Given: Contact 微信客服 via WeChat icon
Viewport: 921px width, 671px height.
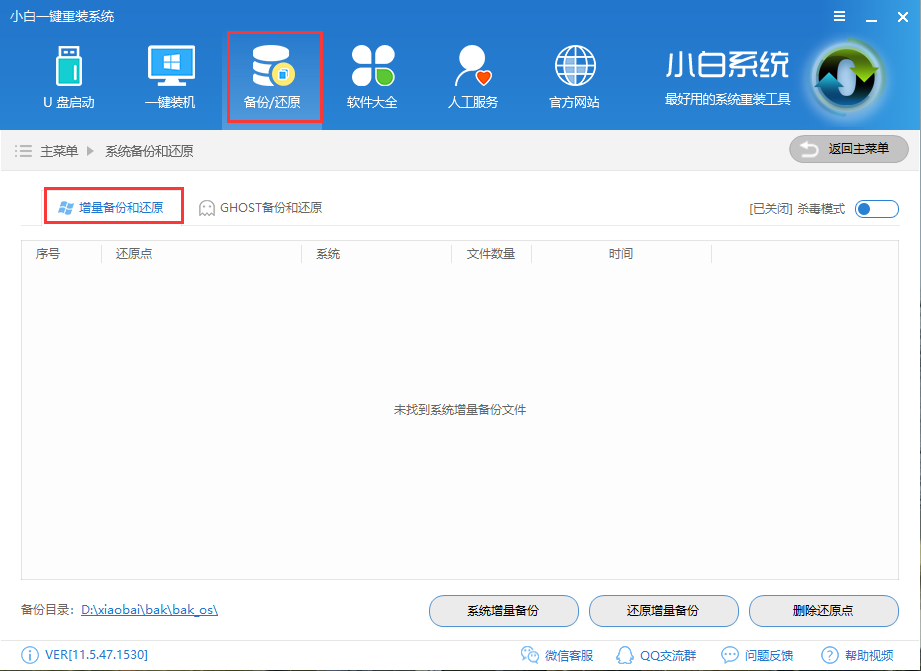Looking at the screenshot, I should 556,655.
